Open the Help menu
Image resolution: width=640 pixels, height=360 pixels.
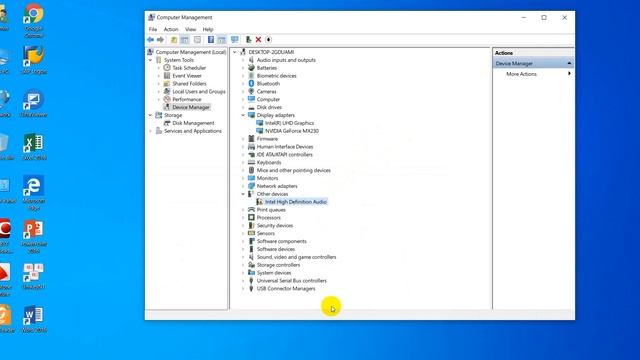pos(208,29)
